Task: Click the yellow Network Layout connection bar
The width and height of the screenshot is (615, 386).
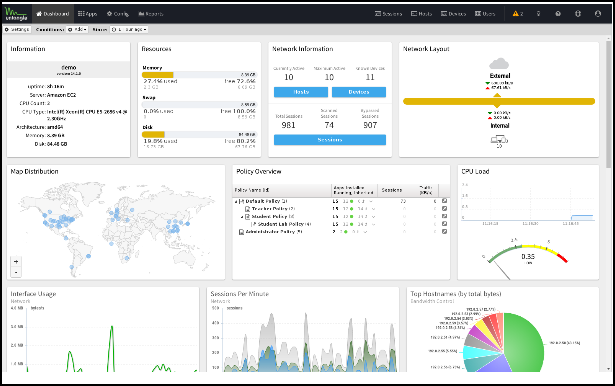Action: (499, 102)
